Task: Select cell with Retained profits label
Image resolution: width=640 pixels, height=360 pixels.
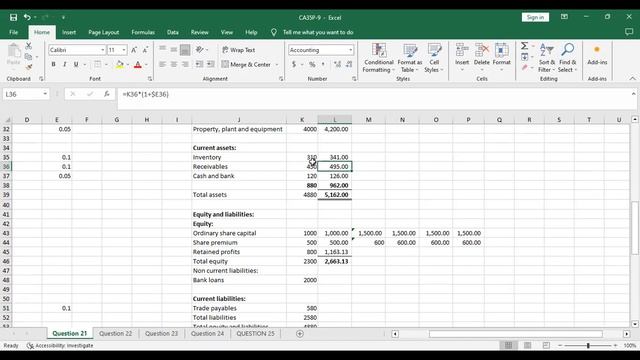Action: point(239,252)
